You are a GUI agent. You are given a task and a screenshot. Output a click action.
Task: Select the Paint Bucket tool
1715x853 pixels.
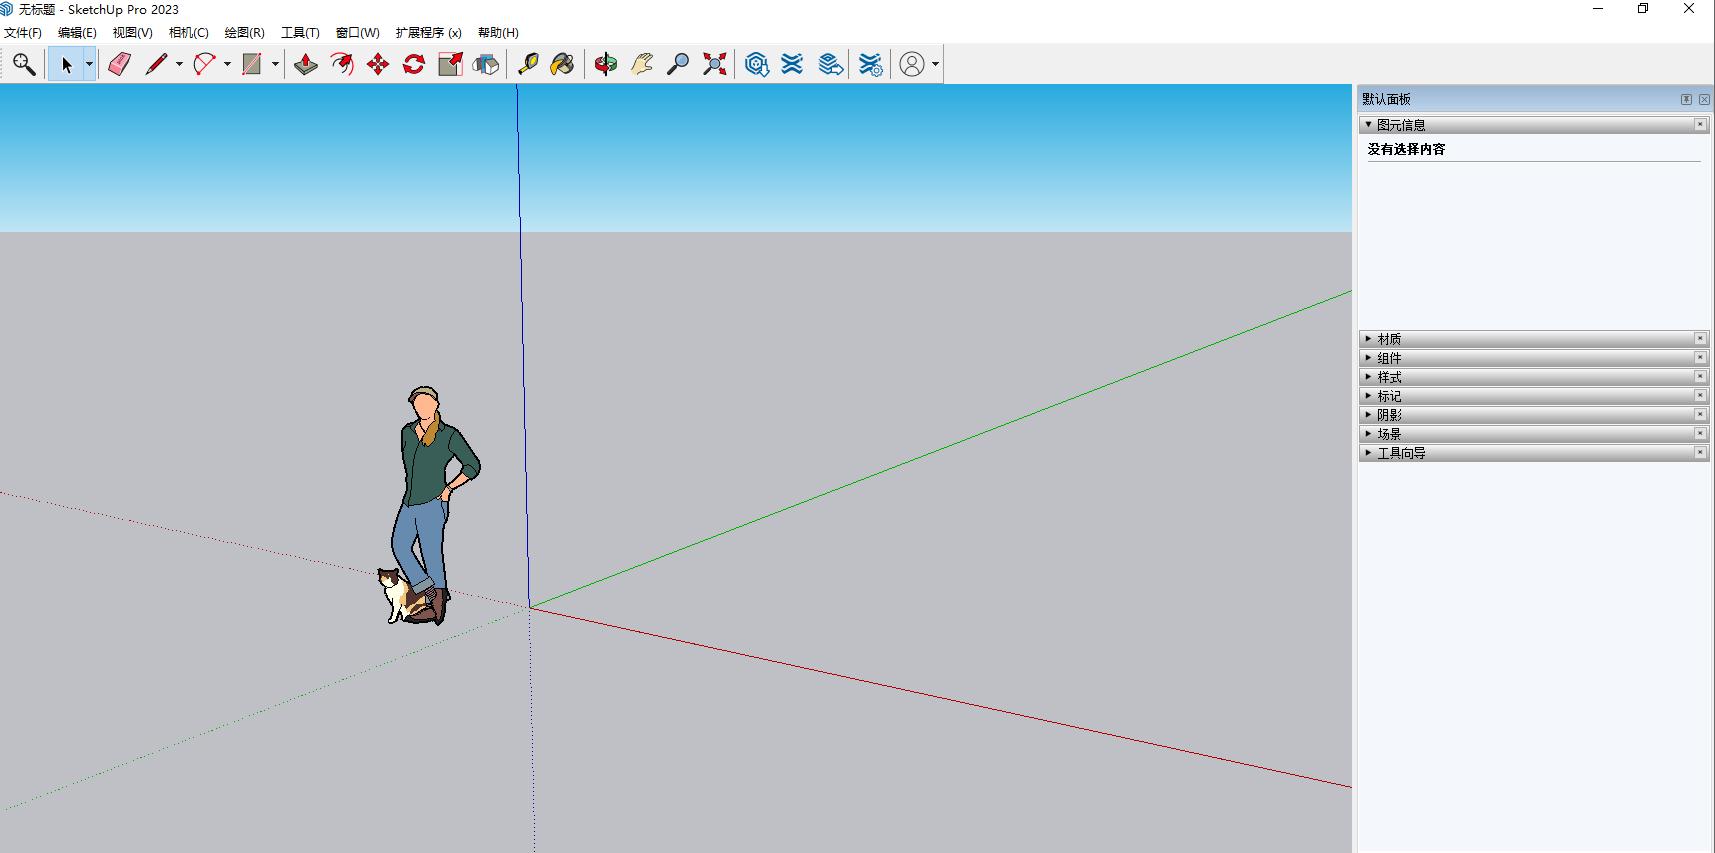pos(563,65)
